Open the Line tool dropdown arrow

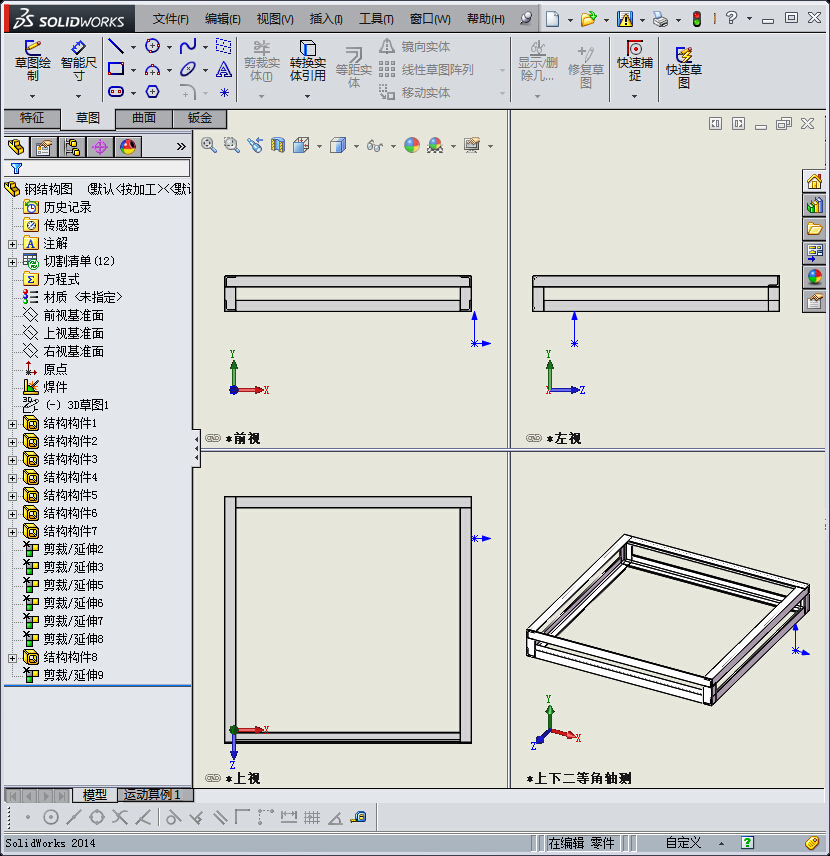tap(133, 47)
